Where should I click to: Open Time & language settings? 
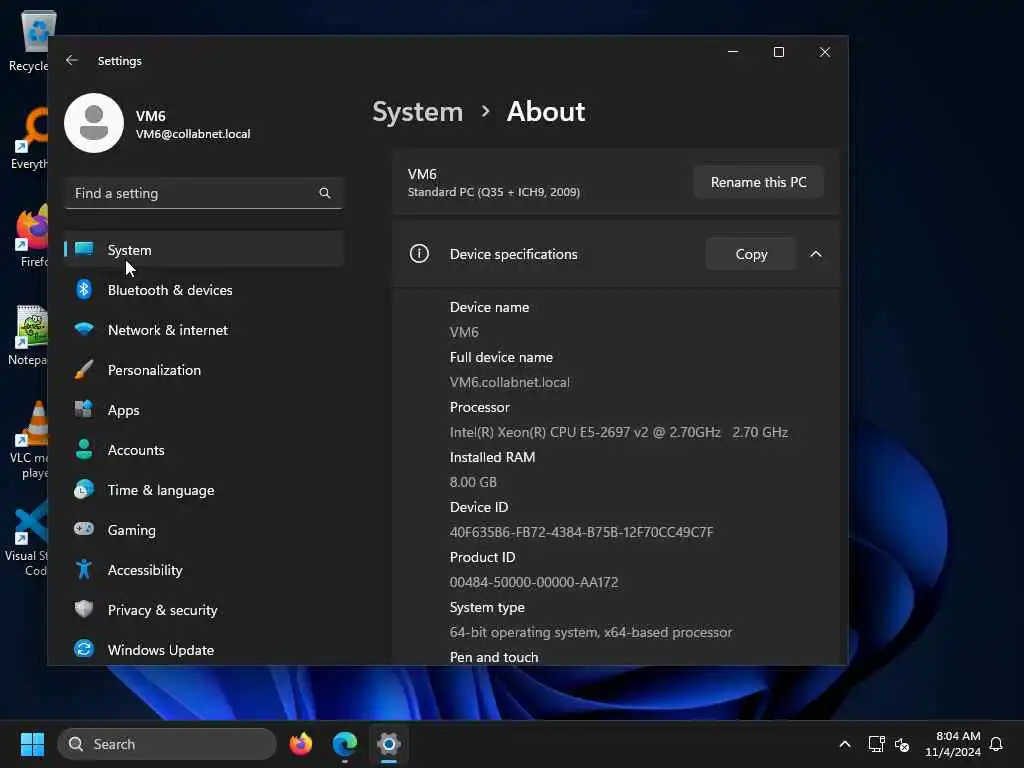204,489
